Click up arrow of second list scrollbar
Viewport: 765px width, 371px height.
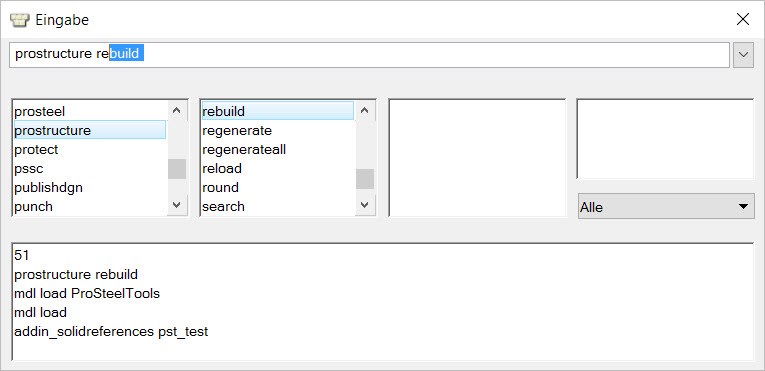pos(364,111)
